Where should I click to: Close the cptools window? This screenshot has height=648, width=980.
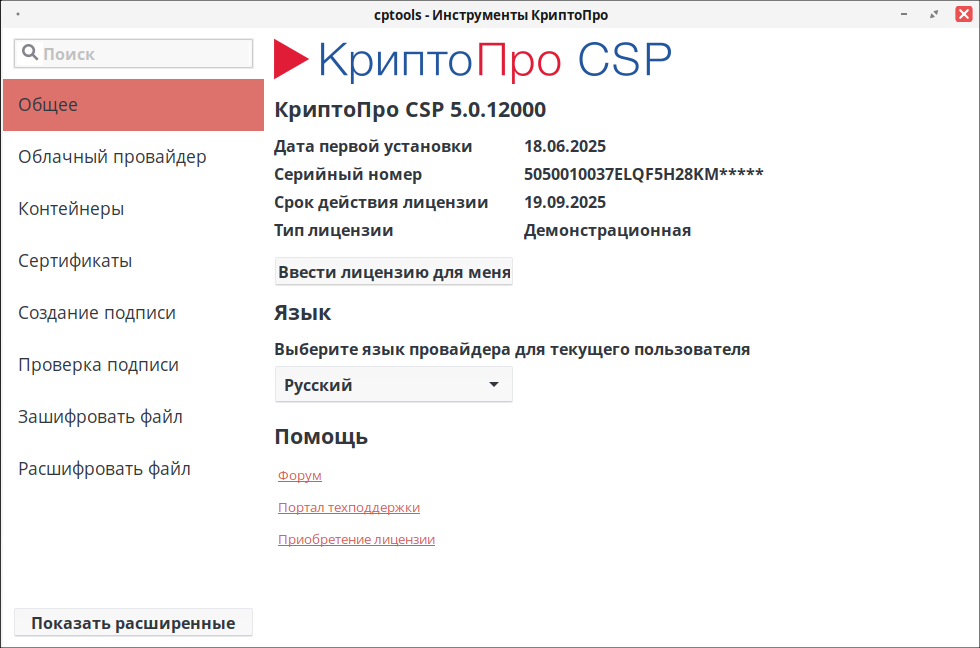[x=964, y=14]
